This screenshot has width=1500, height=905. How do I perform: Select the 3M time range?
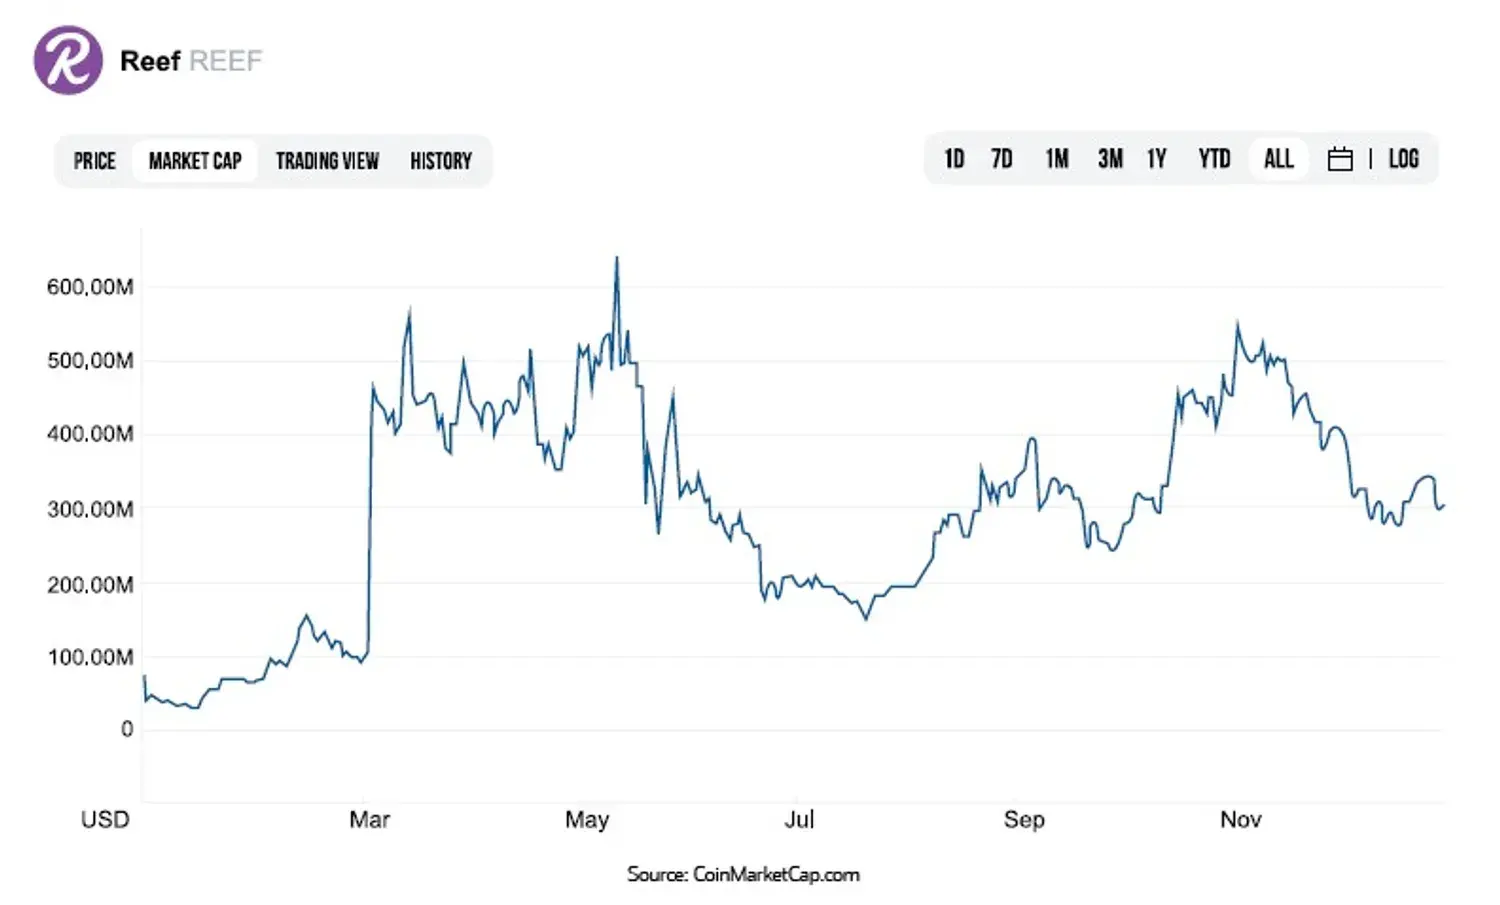[x=1109, y=158]
